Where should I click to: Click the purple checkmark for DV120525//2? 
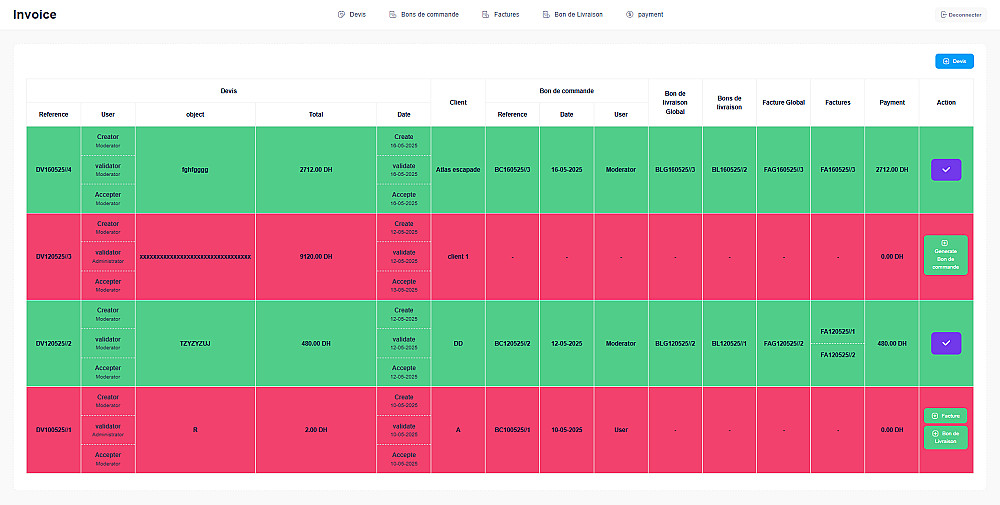coord(945,343)
